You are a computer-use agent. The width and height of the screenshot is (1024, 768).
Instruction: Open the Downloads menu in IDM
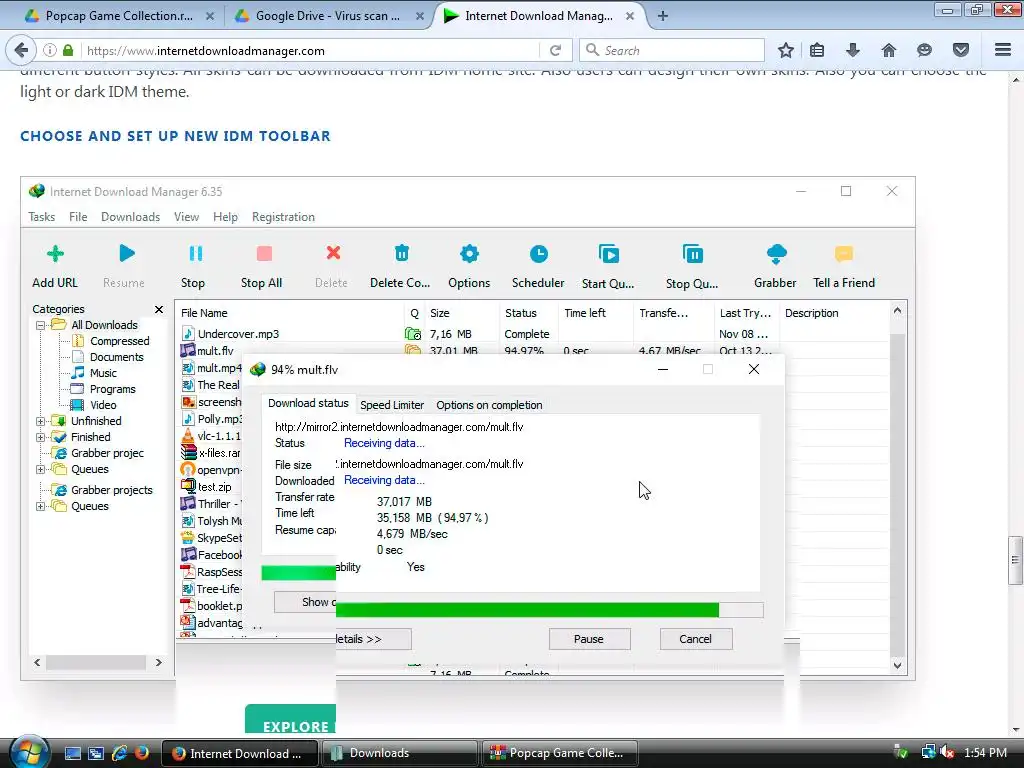click(x=130, y=217)
